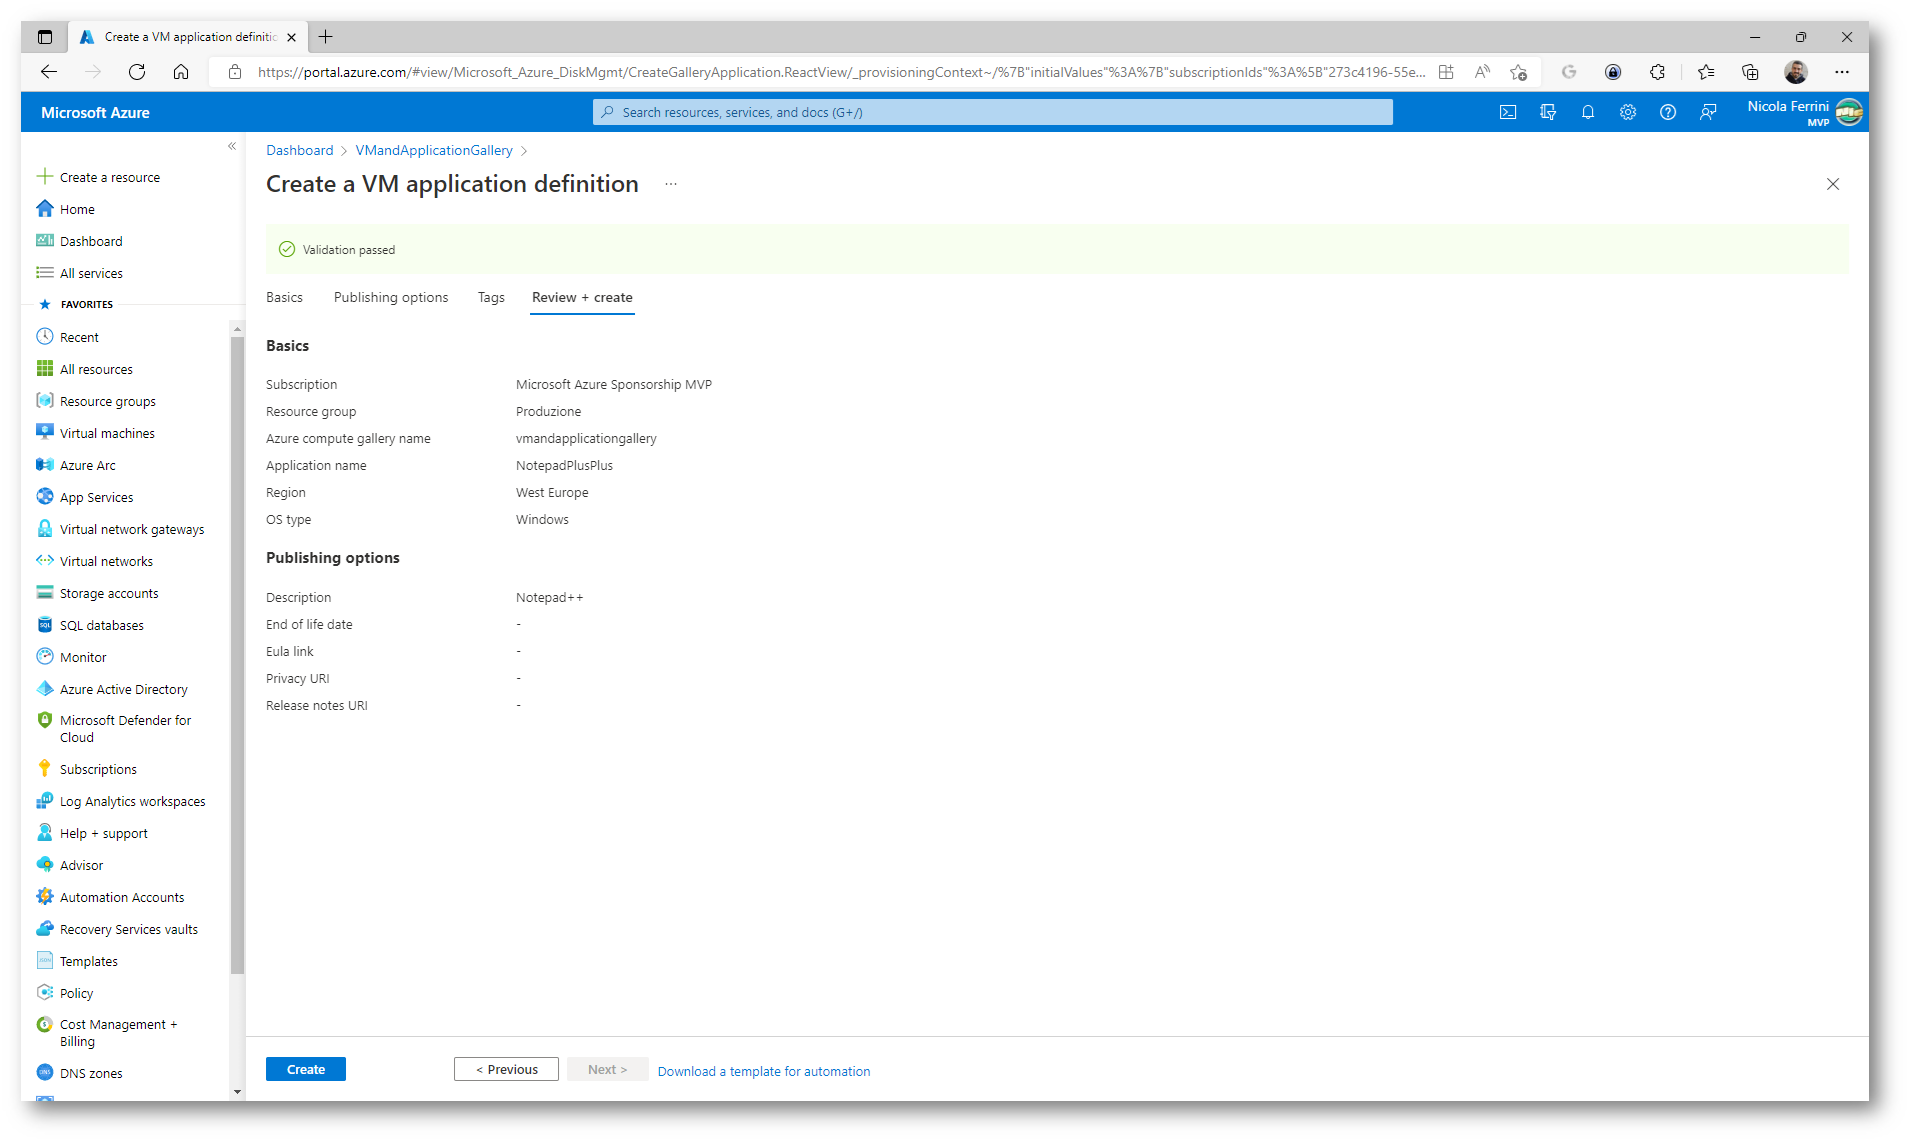The image size is (1911, 1143).
Task: Open Directories and subscriptions filter icon
Action: (1548, 112)
